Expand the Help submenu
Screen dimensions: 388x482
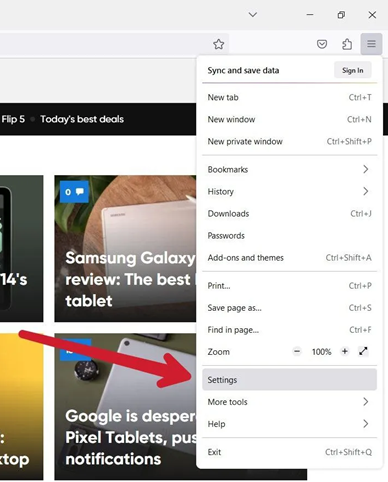click(289, 424)
